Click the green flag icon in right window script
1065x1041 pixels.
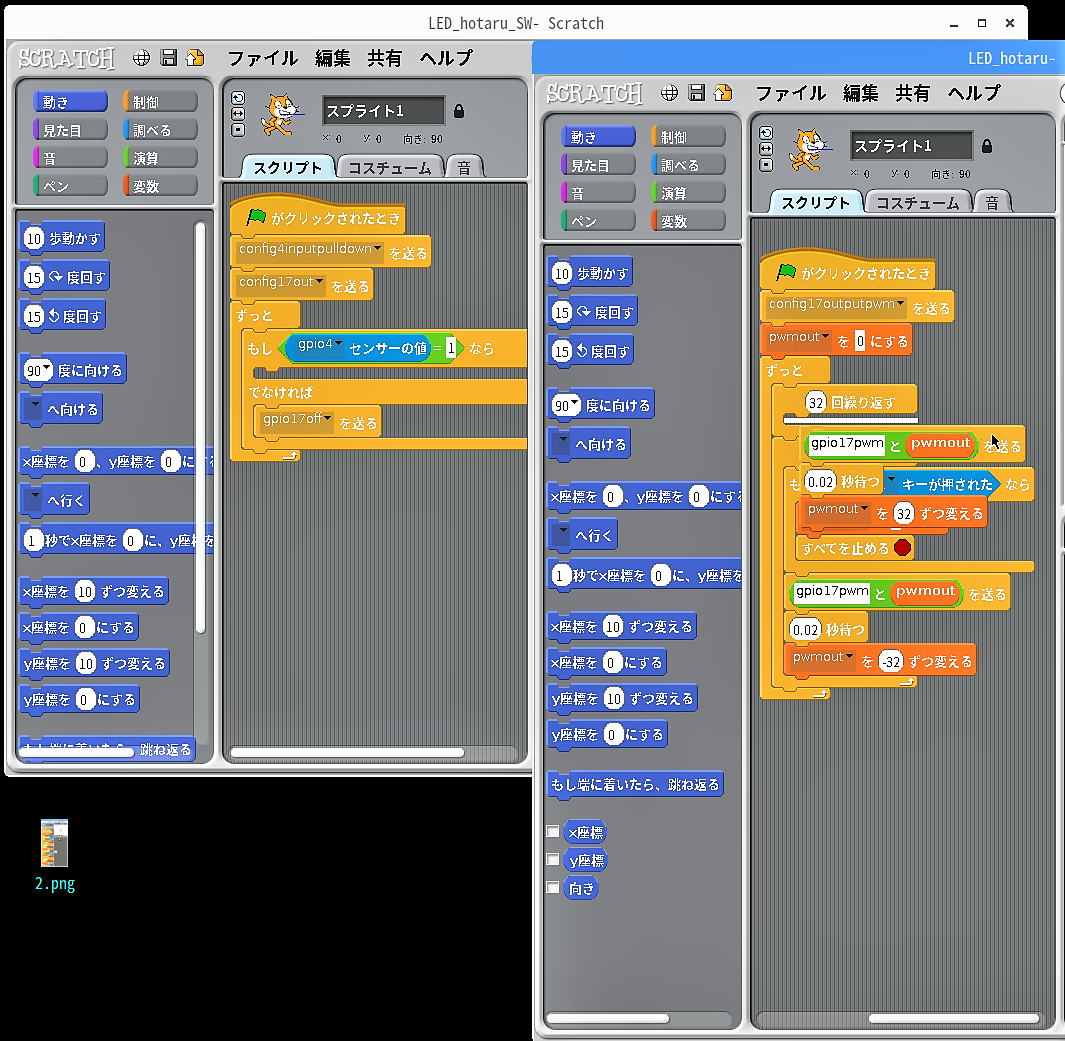pos(786,272)
